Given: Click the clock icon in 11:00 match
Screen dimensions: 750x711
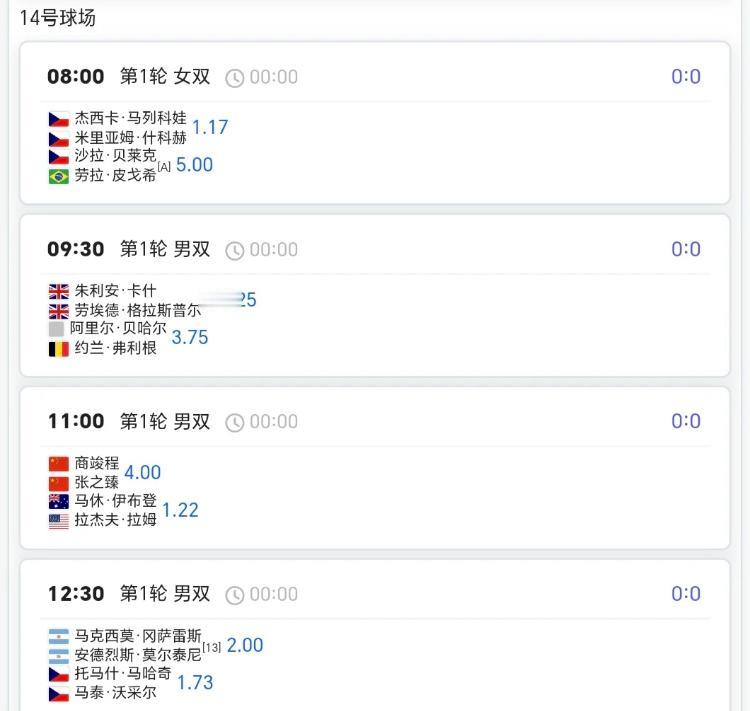Looking at the screenshot, I should pyautogui.click(x=234, y=422).
